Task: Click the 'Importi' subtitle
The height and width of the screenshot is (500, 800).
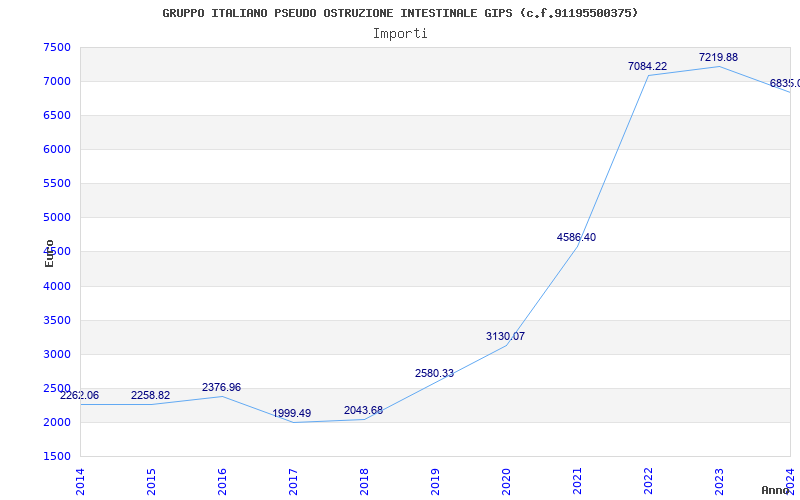Action: 400,34
